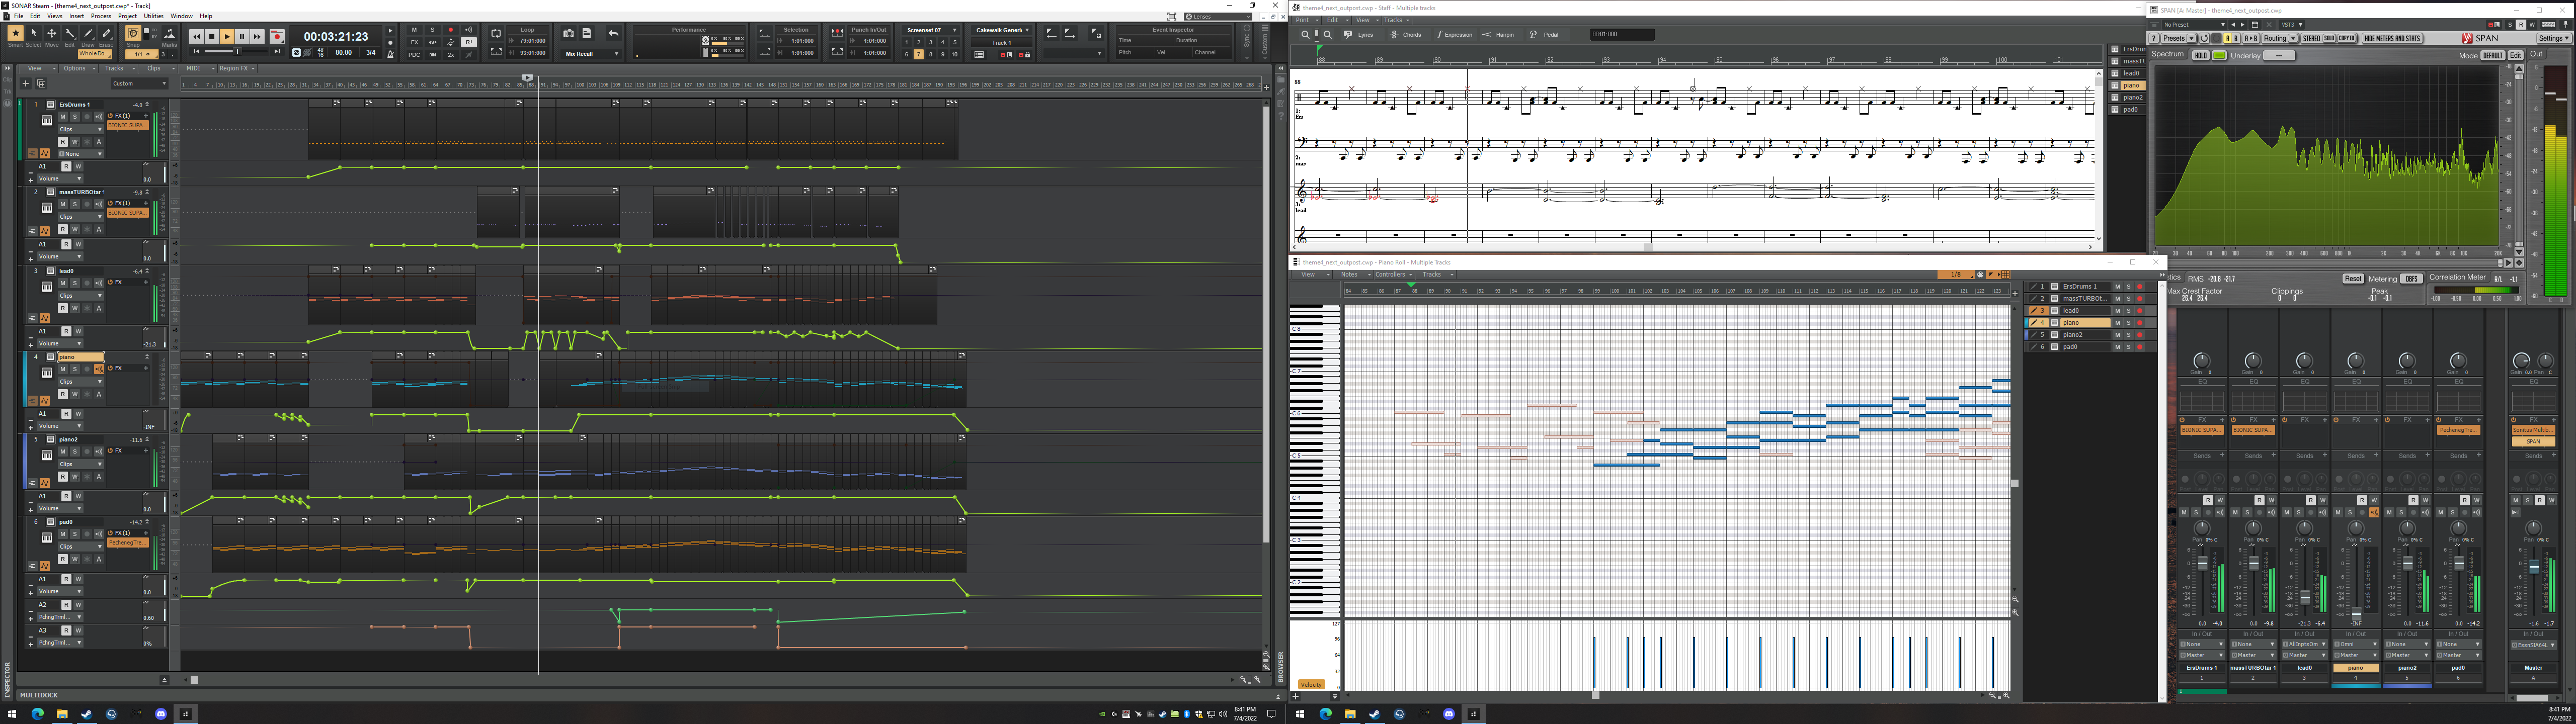Select the Smart tool
This screenshot has height=724, width=2576.
click(x=16, y=34)
